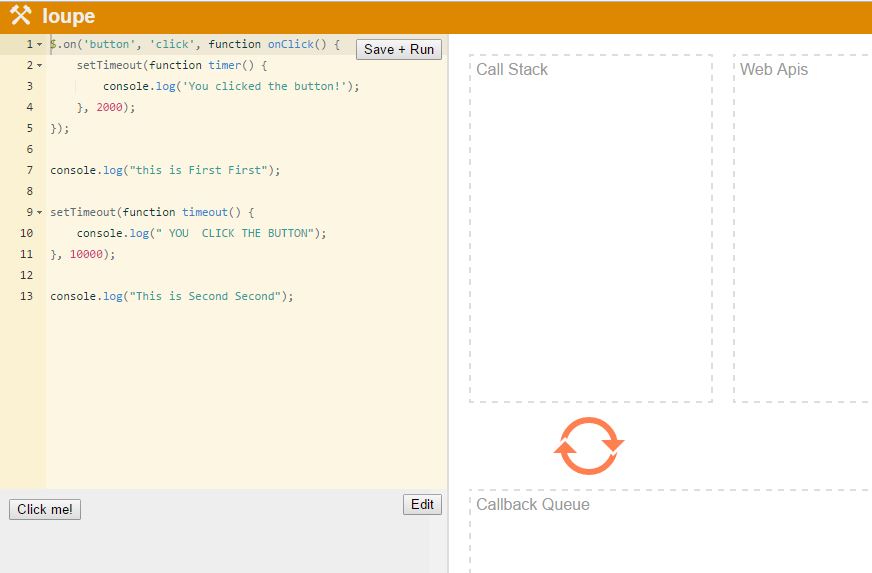
Task: Click the 10000 delay value
Action: (x=86, y=254)
